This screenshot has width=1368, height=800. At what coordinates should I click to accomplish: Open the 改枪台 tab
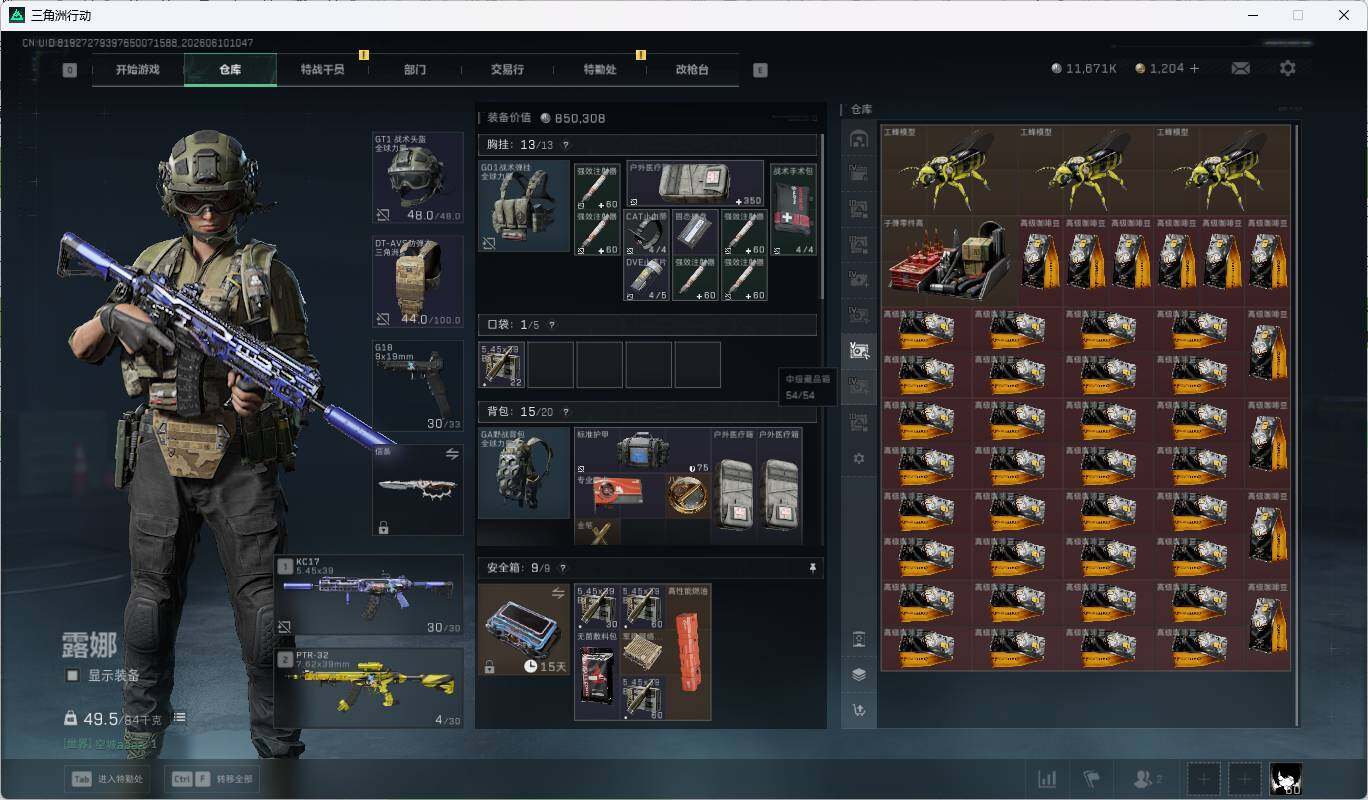tap(692, 70)
